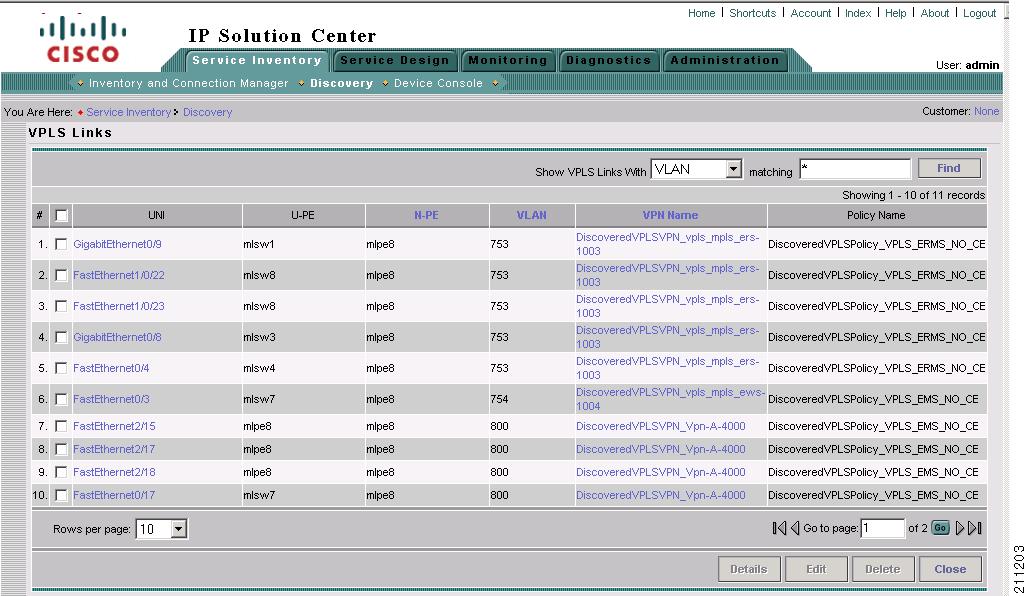
Task: Click the Delete button
Action: pyautogui.click(x=883, y=569)
